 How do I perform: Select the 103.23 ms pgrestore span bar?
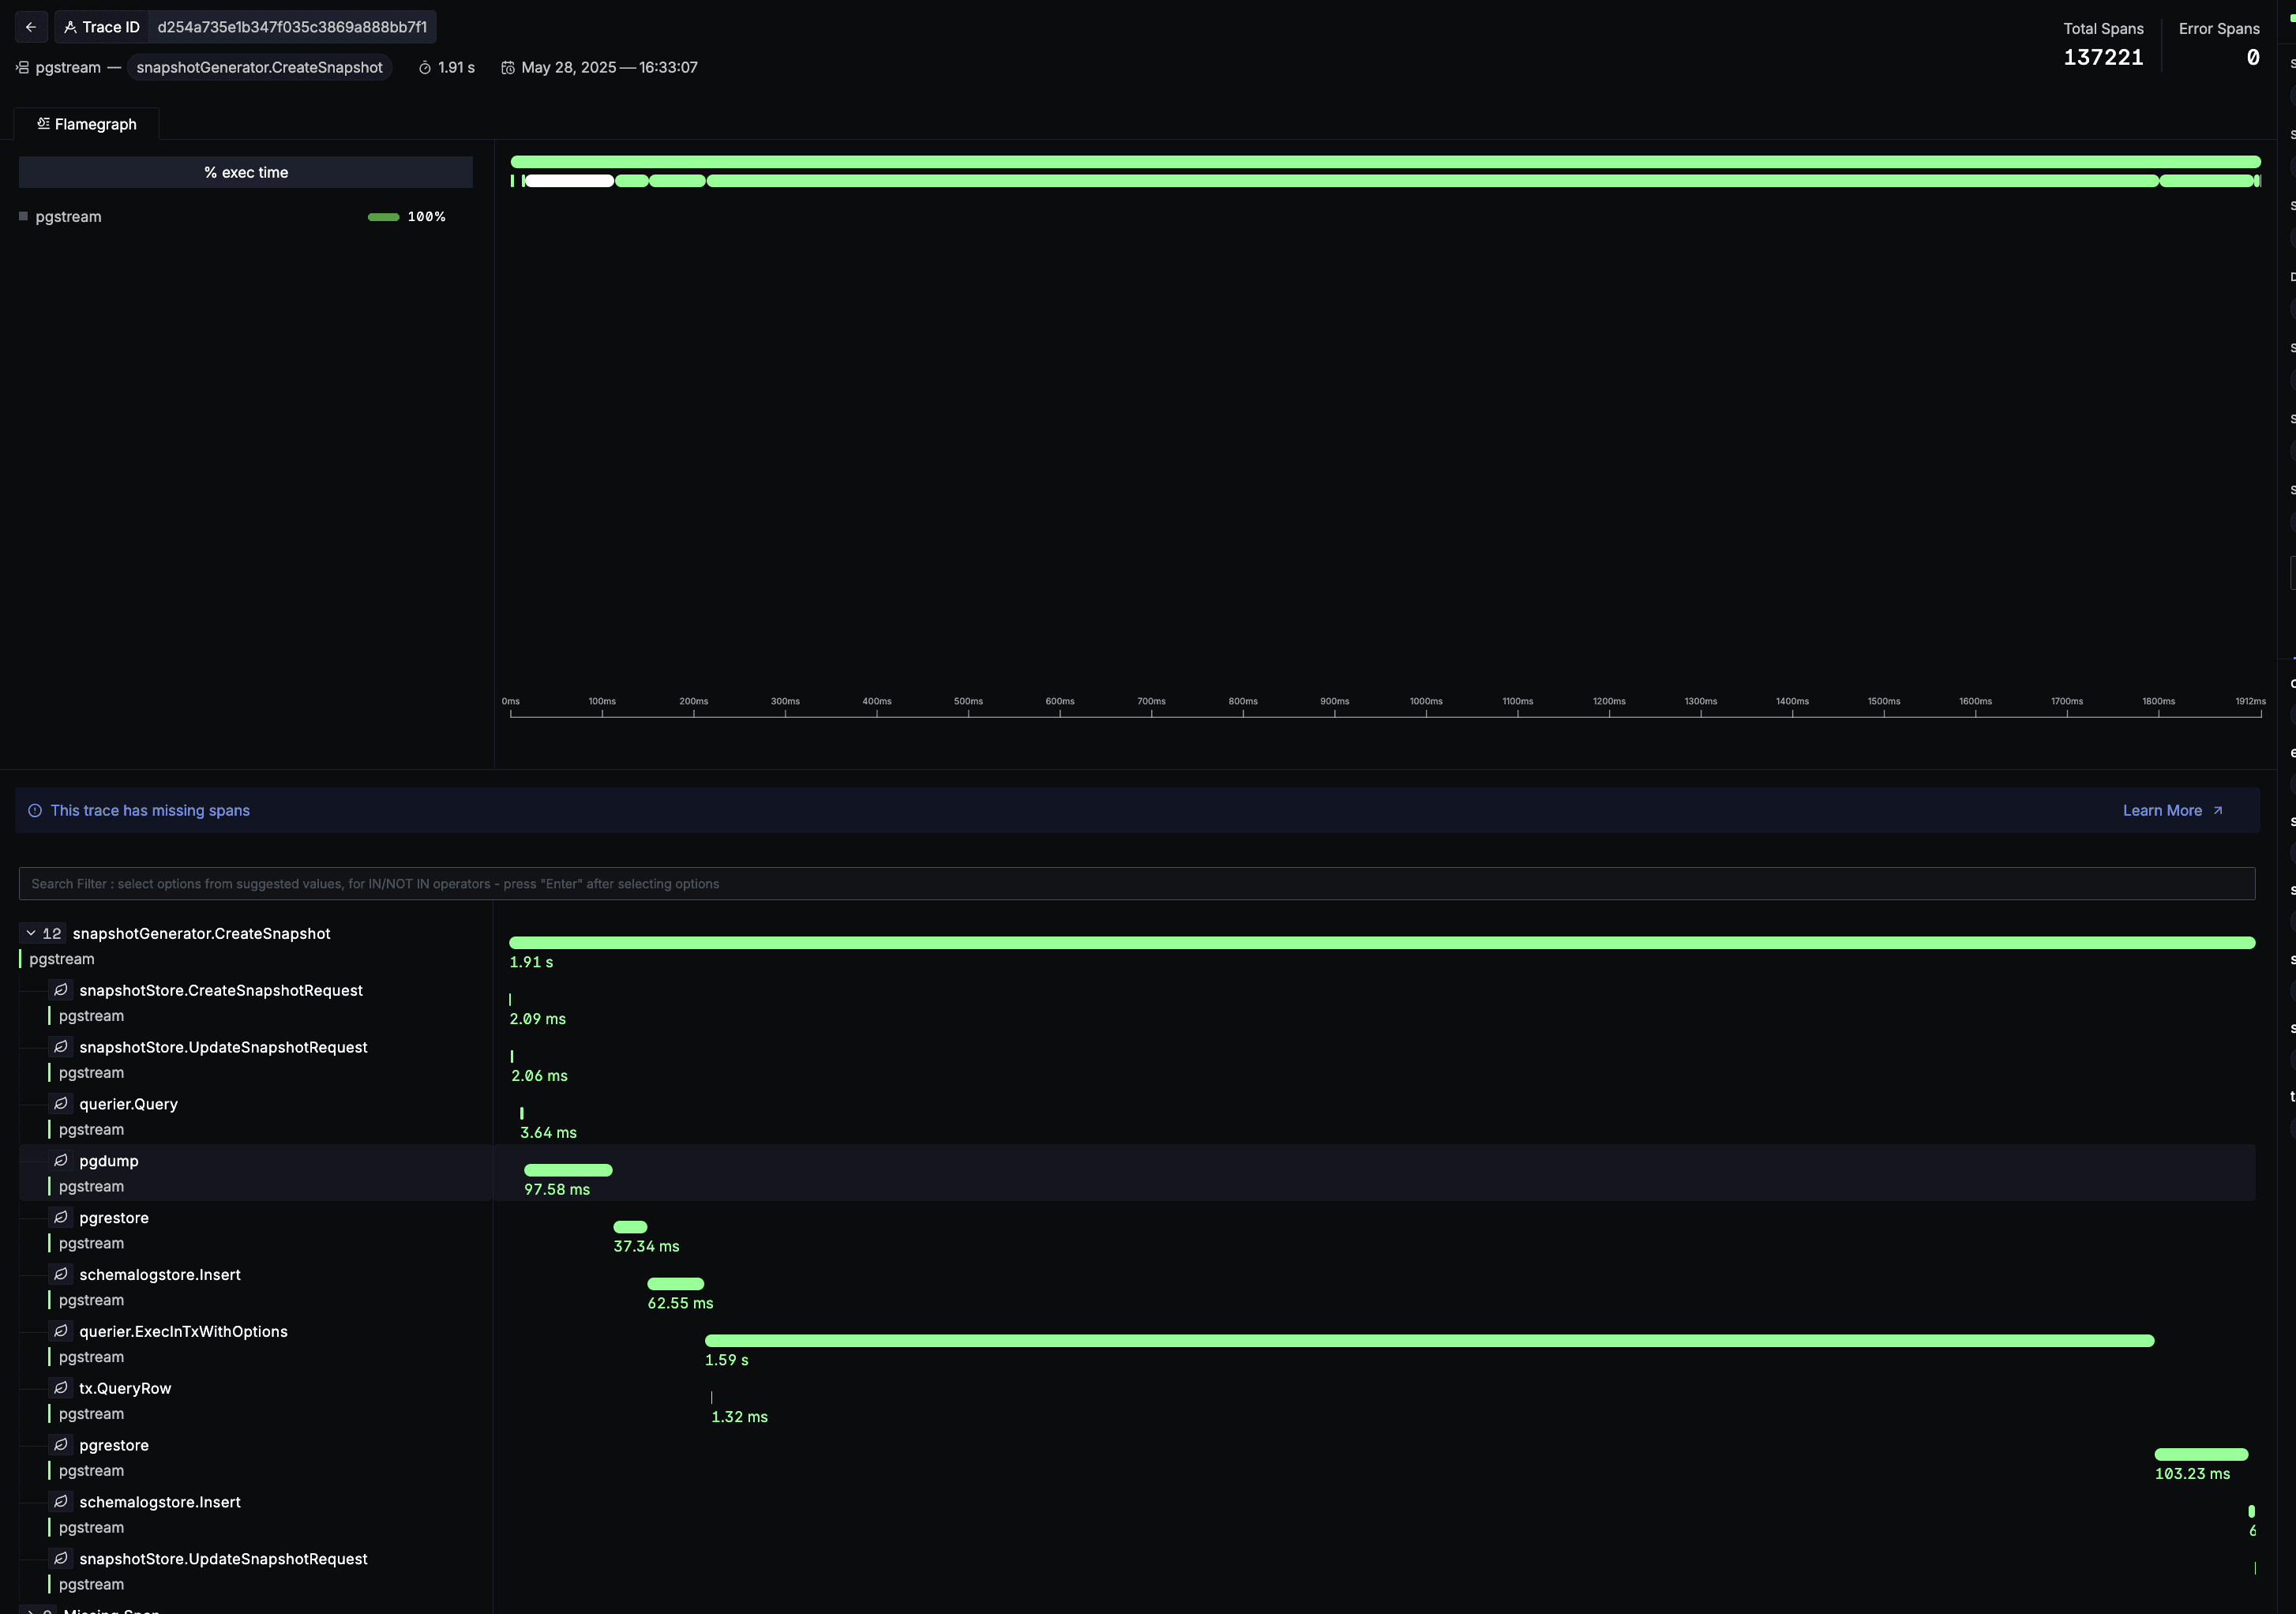tap(2201, 1455)
